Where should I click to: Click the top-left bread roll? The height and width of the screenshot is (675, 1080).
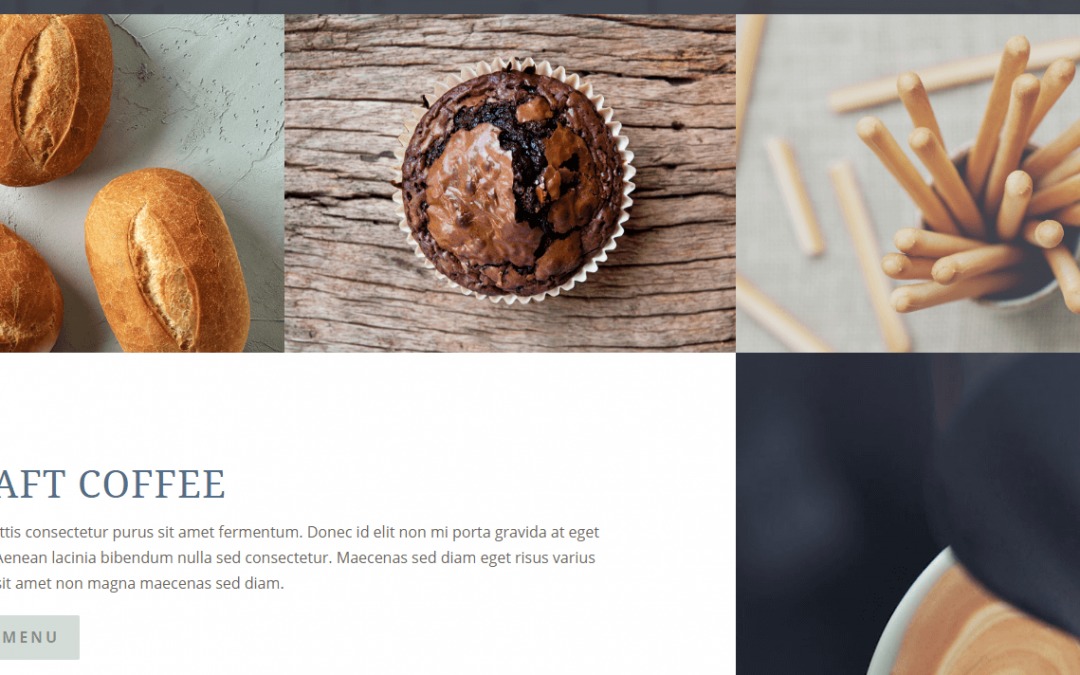pyautogui.click(x=55, y=98)
